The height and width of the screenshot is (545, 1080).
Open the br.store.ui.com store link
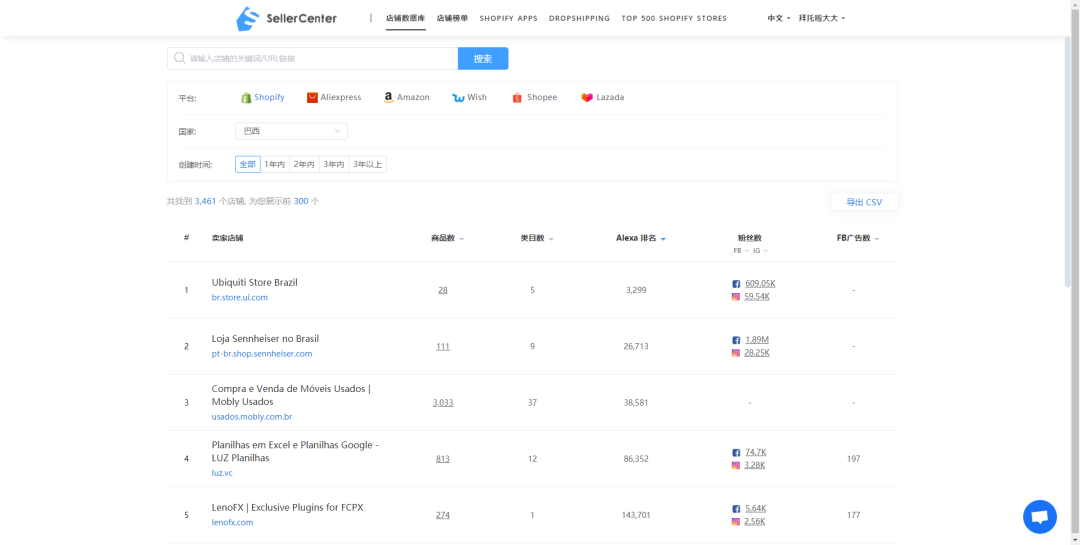click(x=240, y=297)
